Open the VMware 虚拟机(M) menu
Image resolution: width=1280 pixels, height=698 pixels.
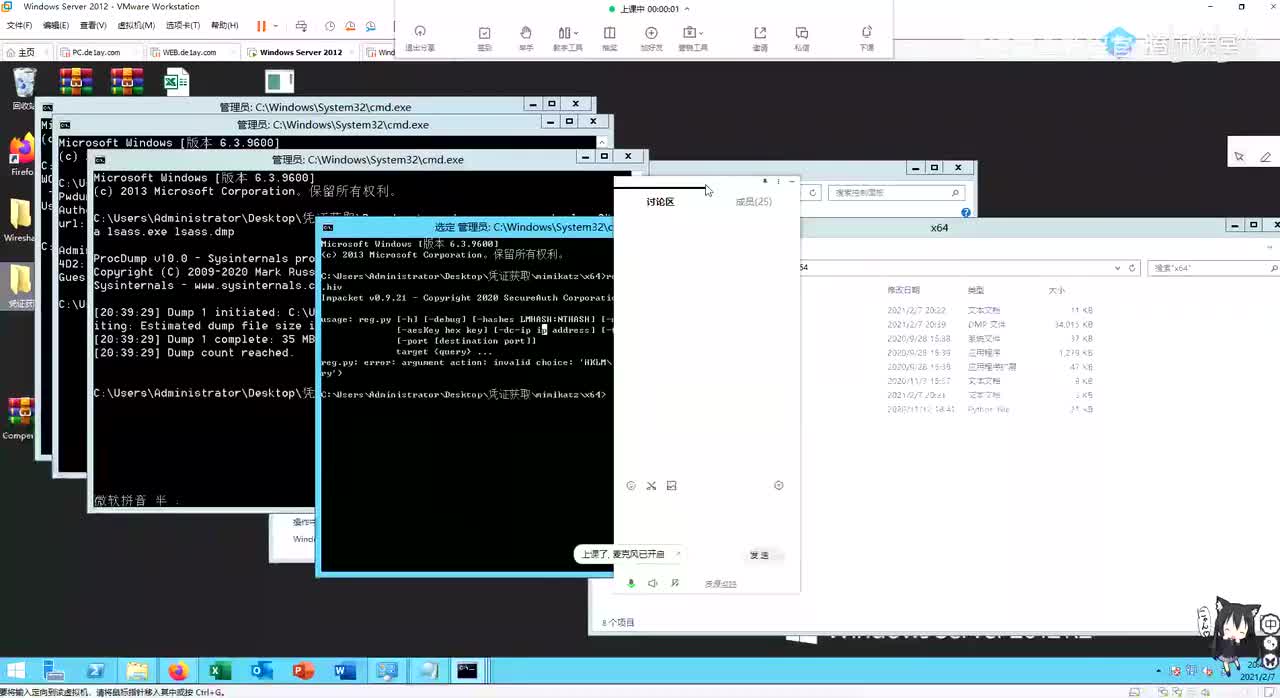click(x=136, y=25)
